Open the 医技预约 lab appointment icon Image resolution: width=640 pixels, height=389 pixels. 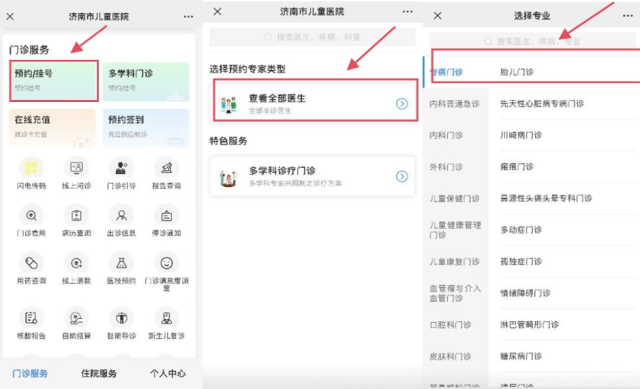click(121, 263)
